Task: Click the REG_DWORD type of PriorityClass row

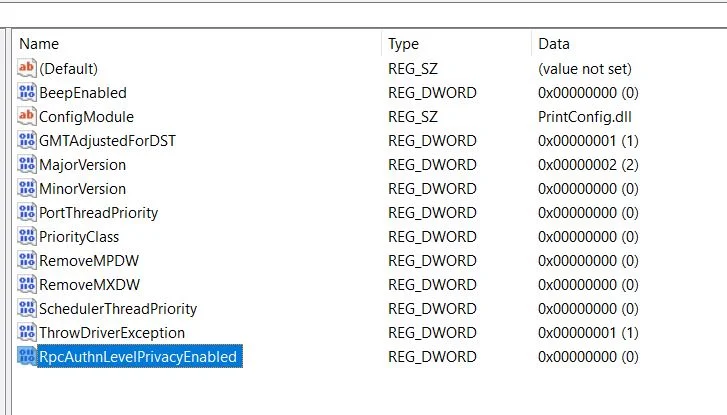Action: pyautogui.click(x=432, y=237)
